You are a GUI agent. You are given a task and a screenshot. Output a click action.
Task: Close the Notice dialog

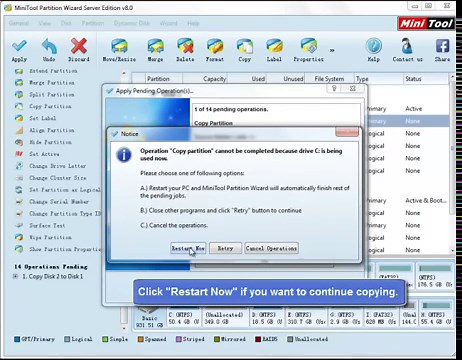pyautogui.click(x=347, y=132)
